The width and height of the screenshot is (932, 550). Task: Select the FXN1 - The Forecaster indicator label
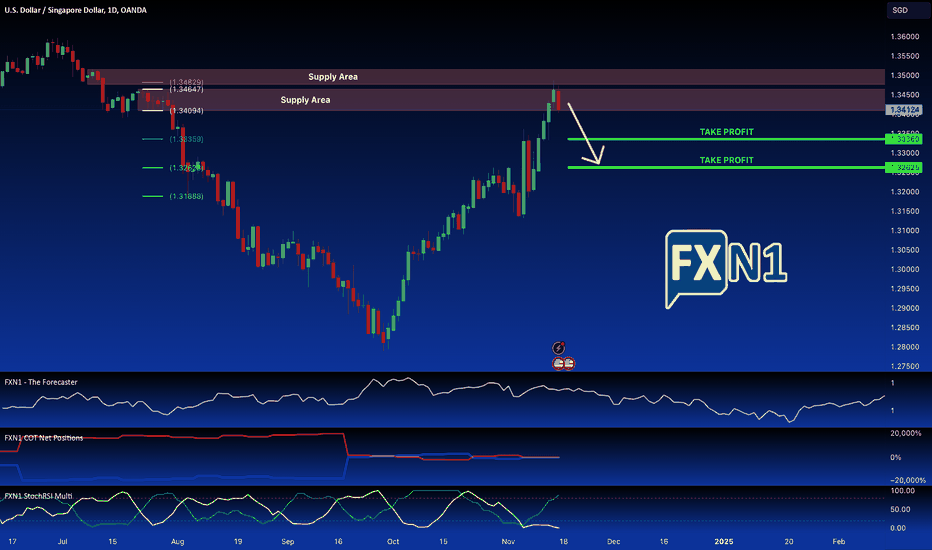pos(41,382)
